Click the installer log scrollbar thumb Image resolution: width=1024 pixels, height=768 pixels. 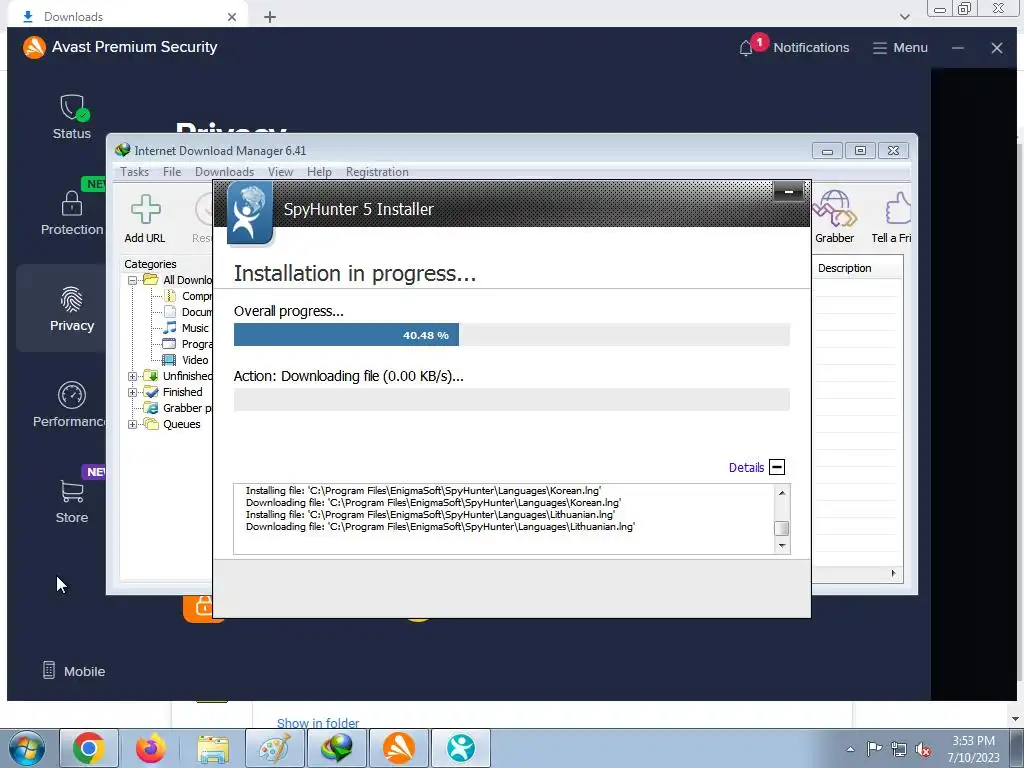click(x=781, y=528)
